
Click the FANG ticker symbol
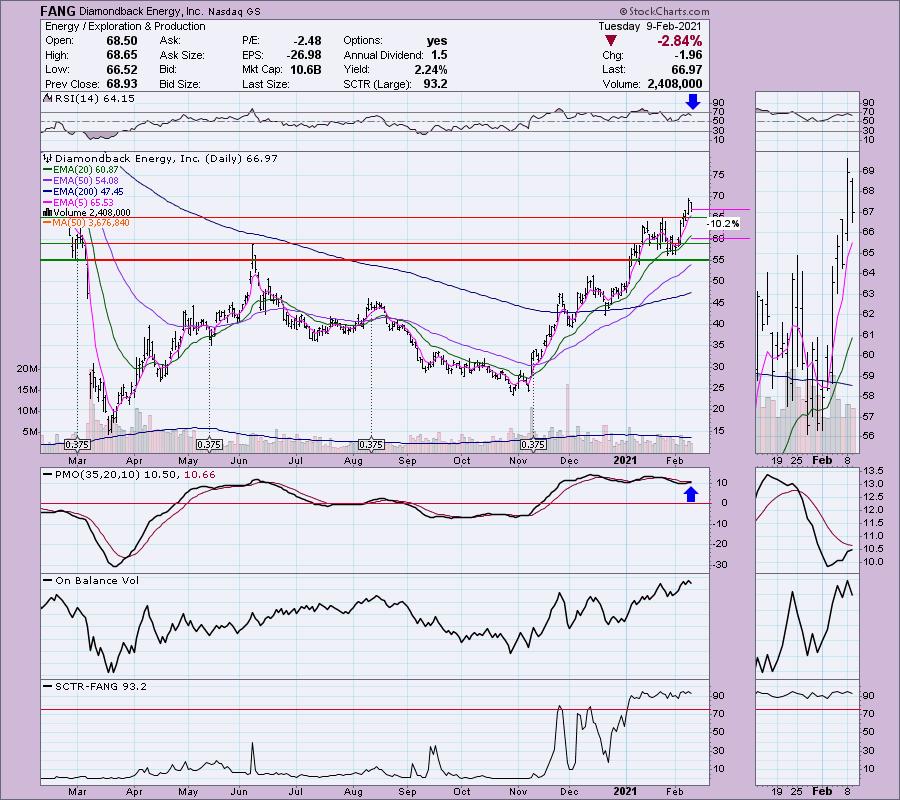pyautogui.click(x=56, y=11)
